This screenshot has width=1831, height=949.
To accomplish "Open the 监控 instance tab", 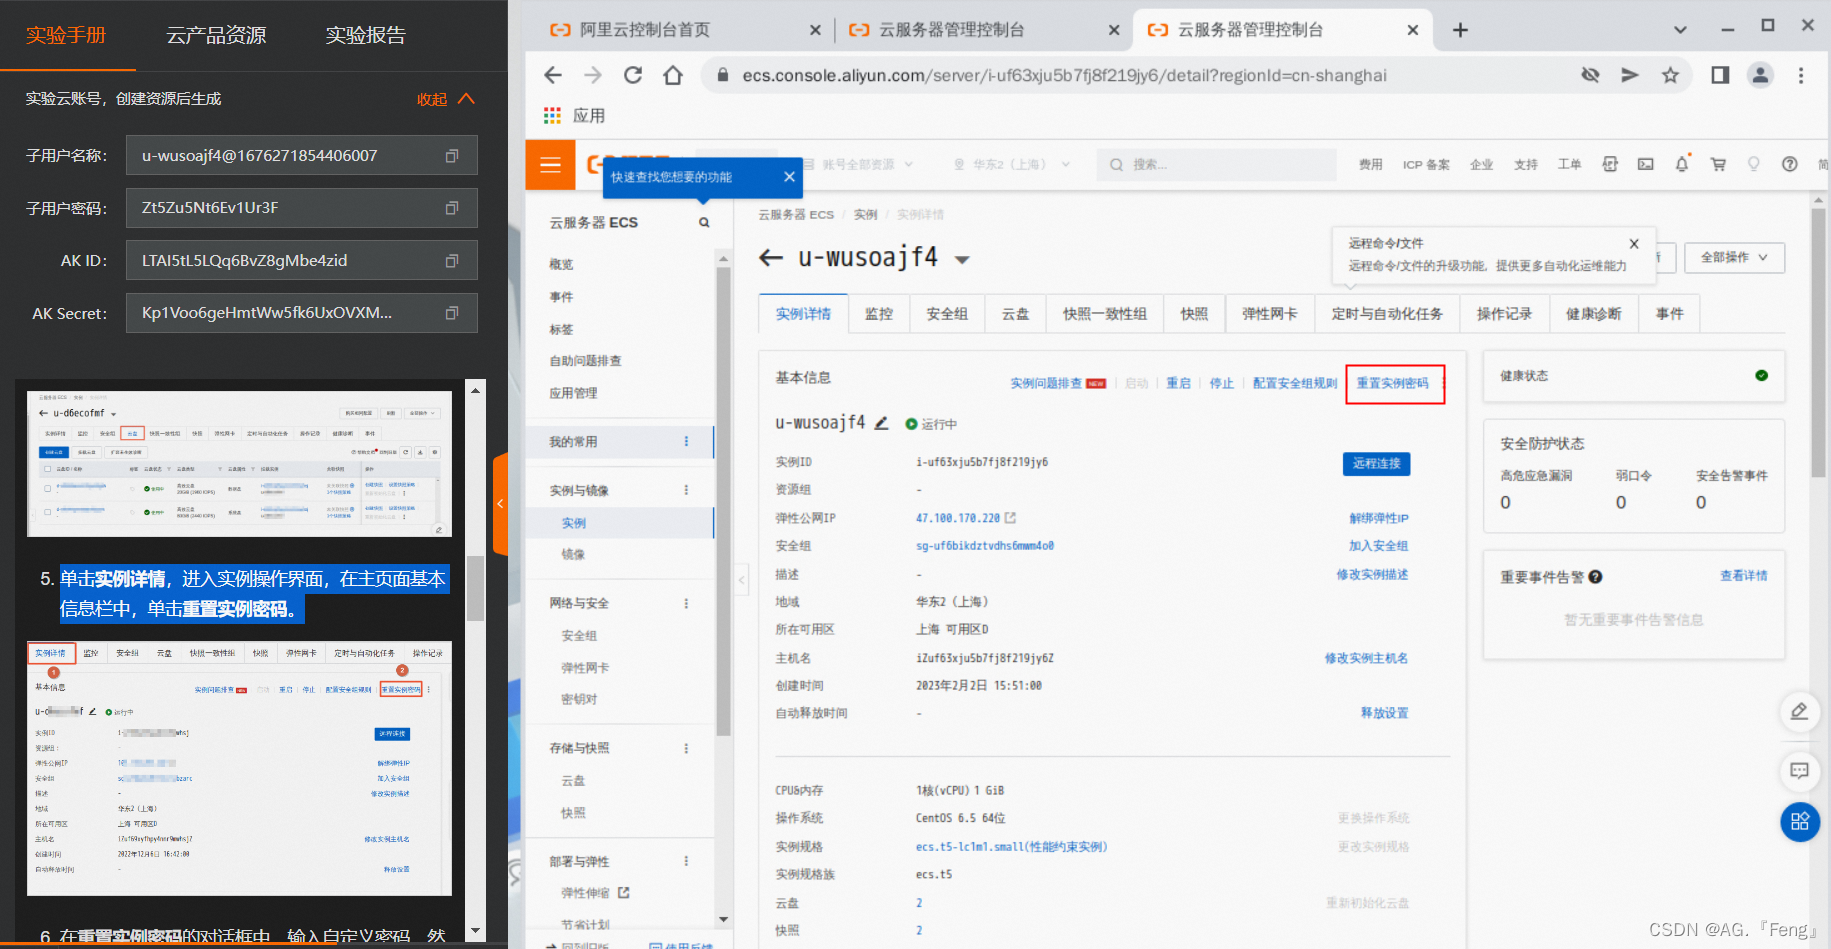I will 879,314.
